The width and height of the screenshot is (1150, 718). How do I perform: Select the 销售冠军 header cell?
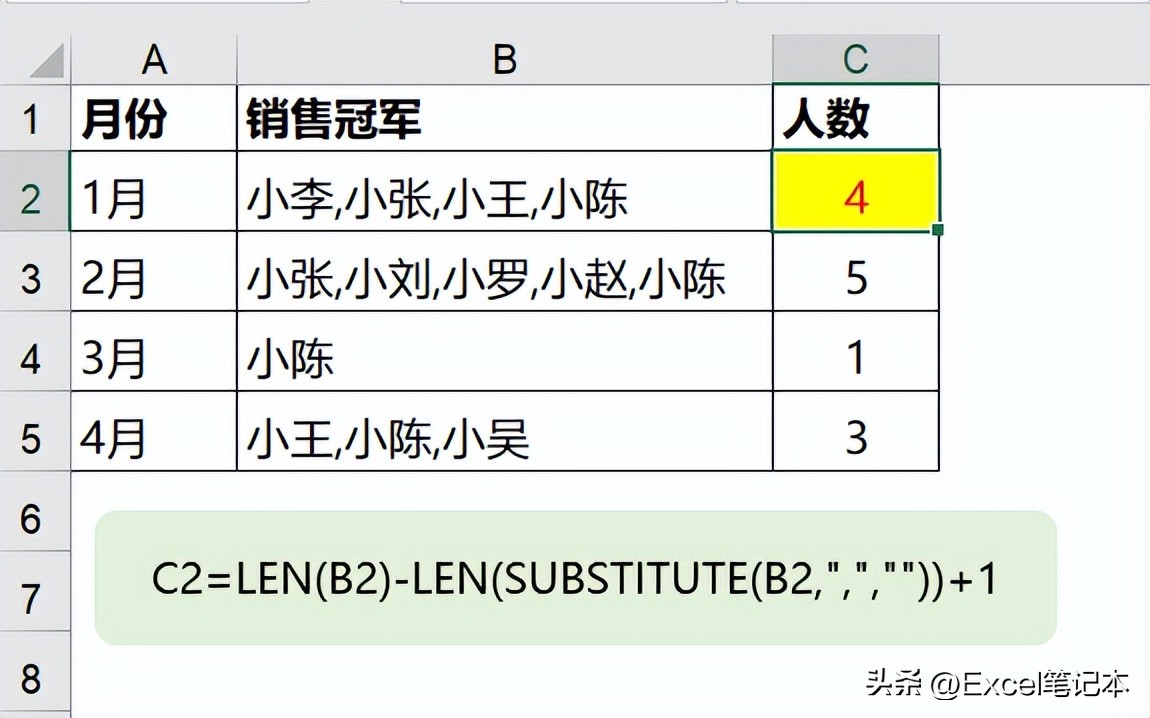[505, 118]
